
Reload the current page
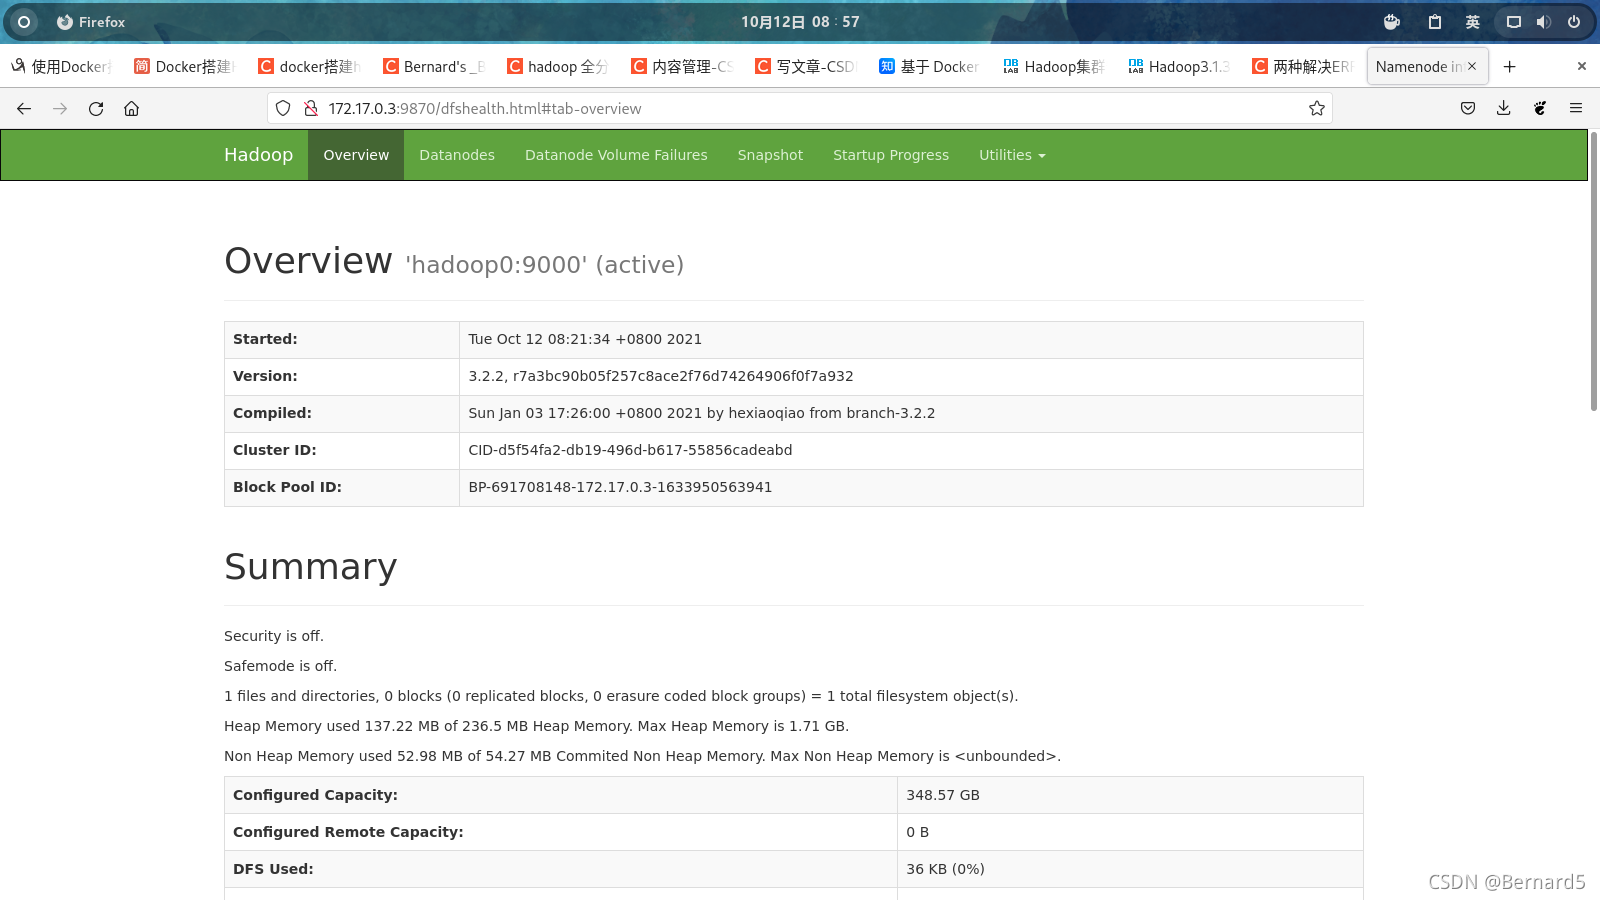click(x=96, y=108)
